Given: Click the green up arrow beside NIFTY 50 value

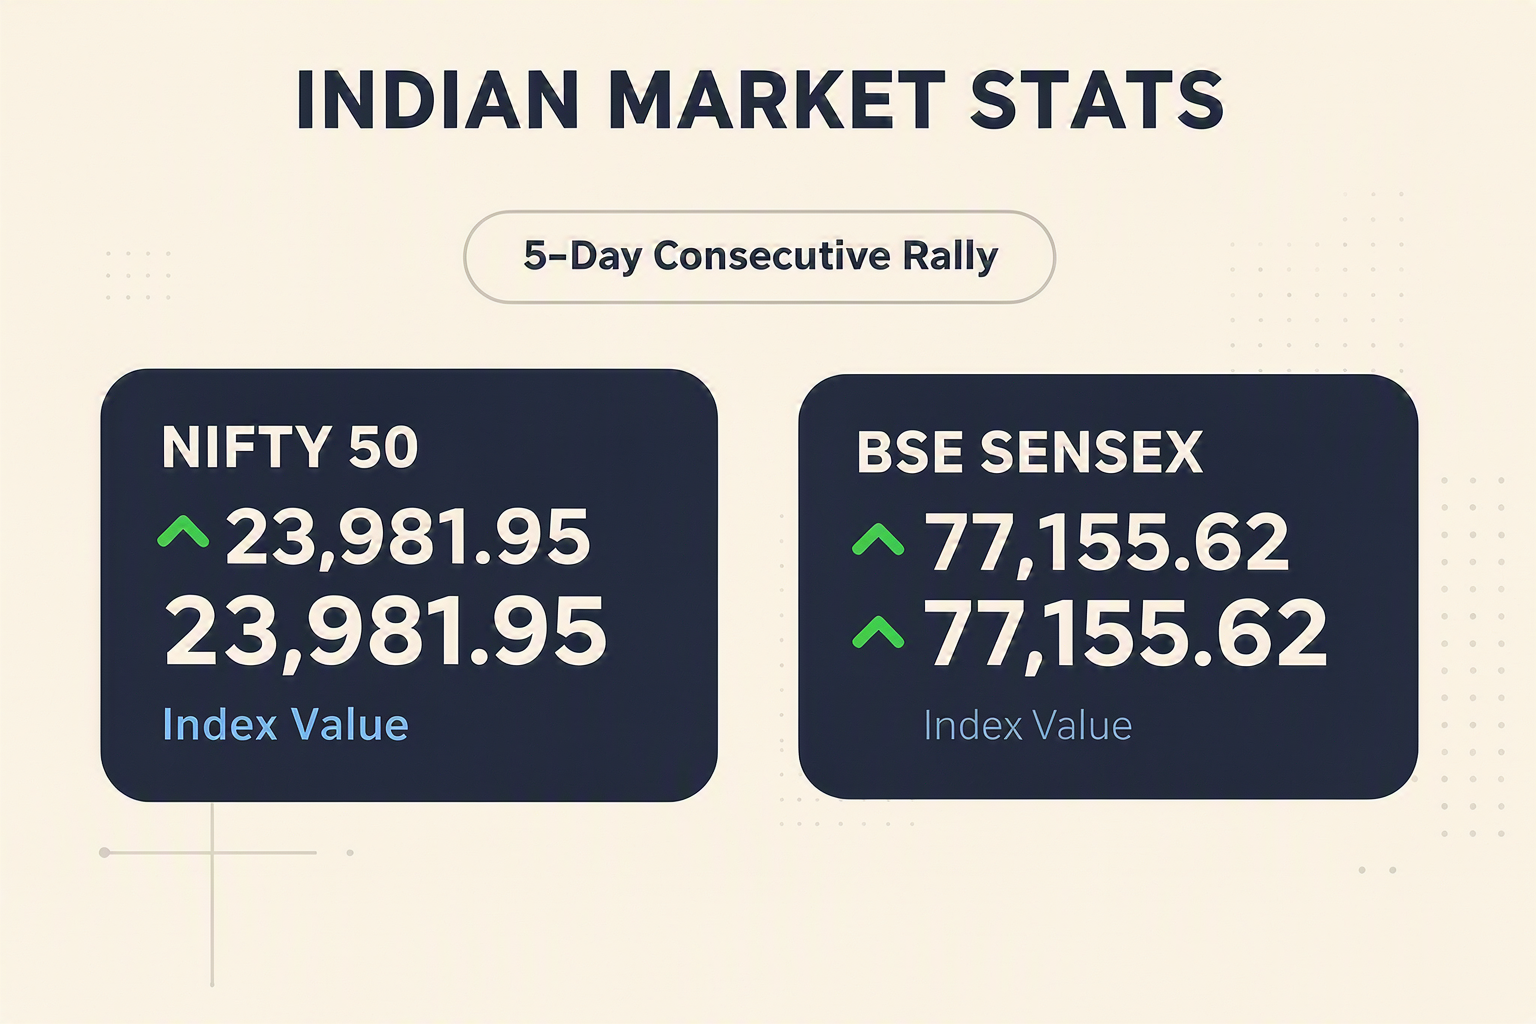Looking at the screenshot, I should [x=183, y=532].
